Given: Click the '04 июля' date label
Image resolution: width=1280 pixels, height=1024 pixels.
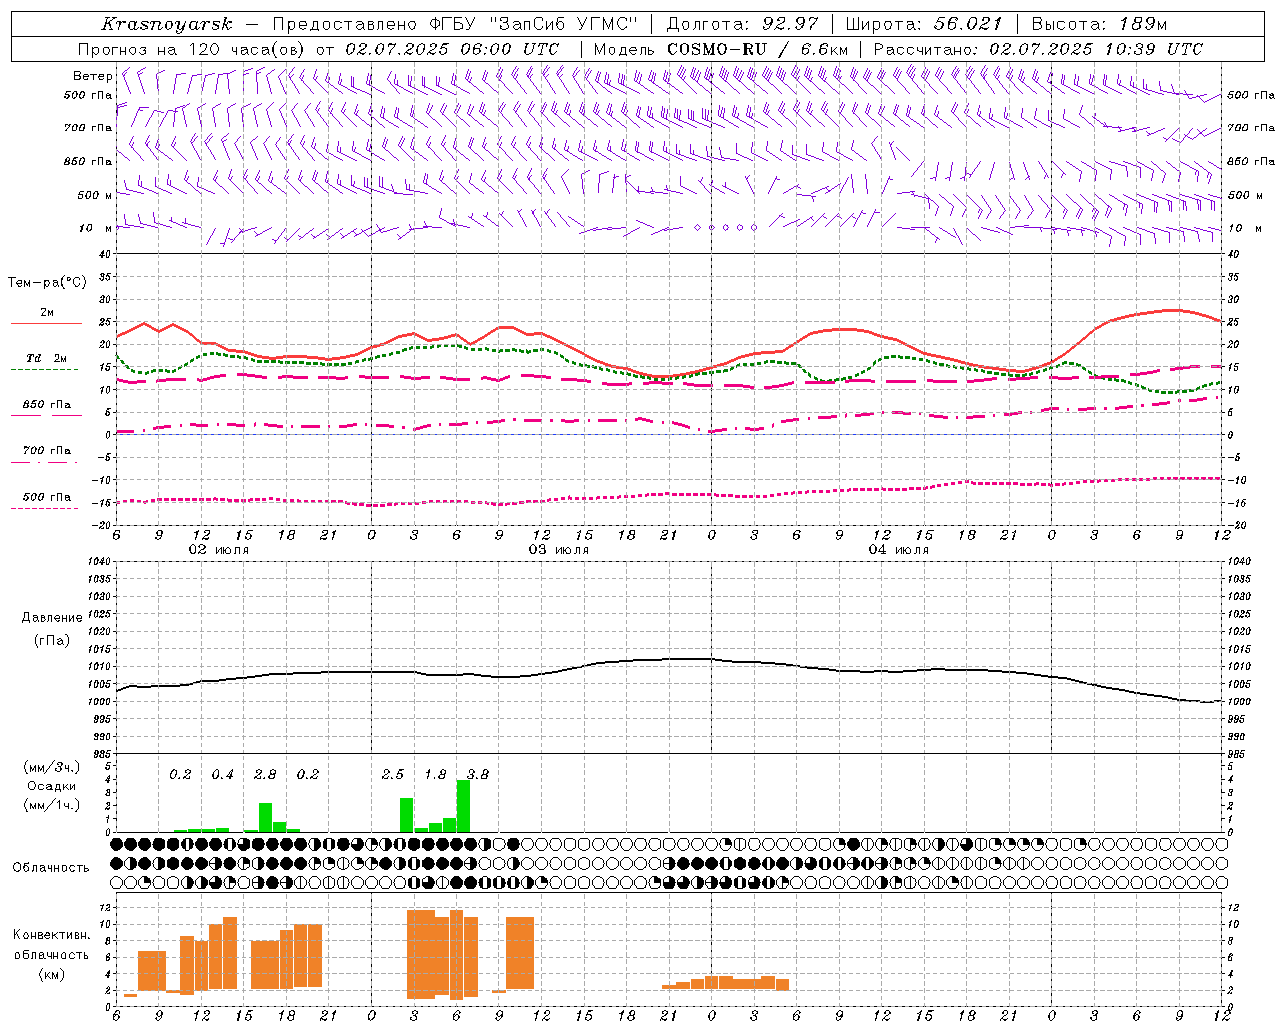Looking at the screenshot, I should tap(899, 550).
